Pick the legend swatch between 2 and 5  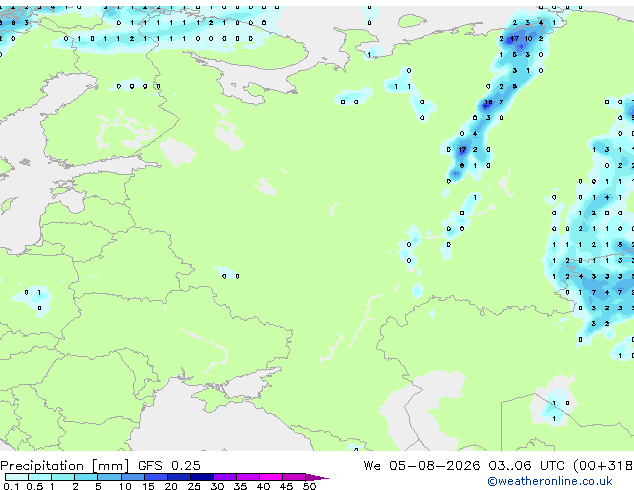click(x=86, y=477)
